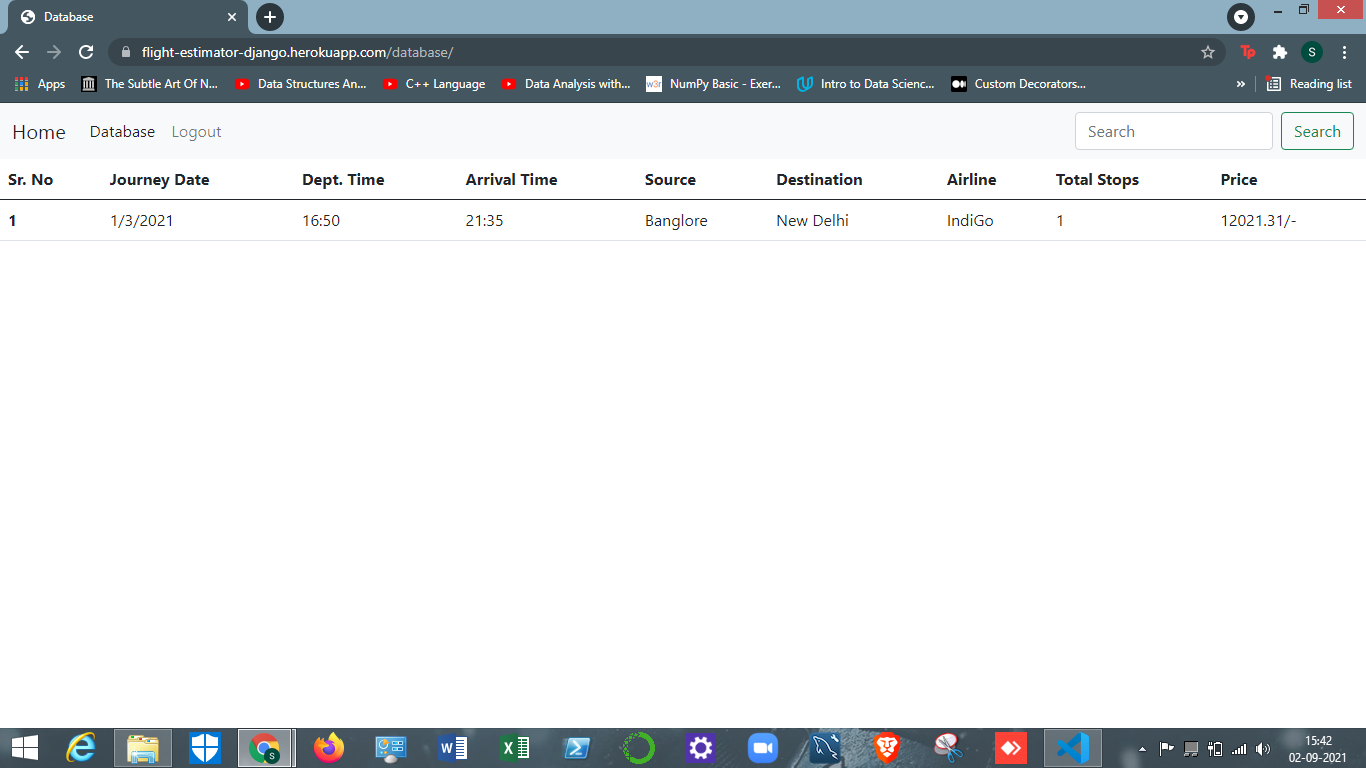Click the green Search button

click(1317, 131)
